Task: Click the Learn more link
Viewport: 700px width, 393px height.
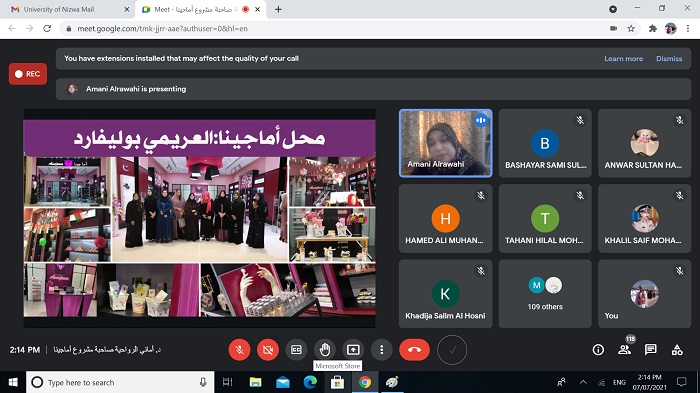Action: tap(624, 59)
